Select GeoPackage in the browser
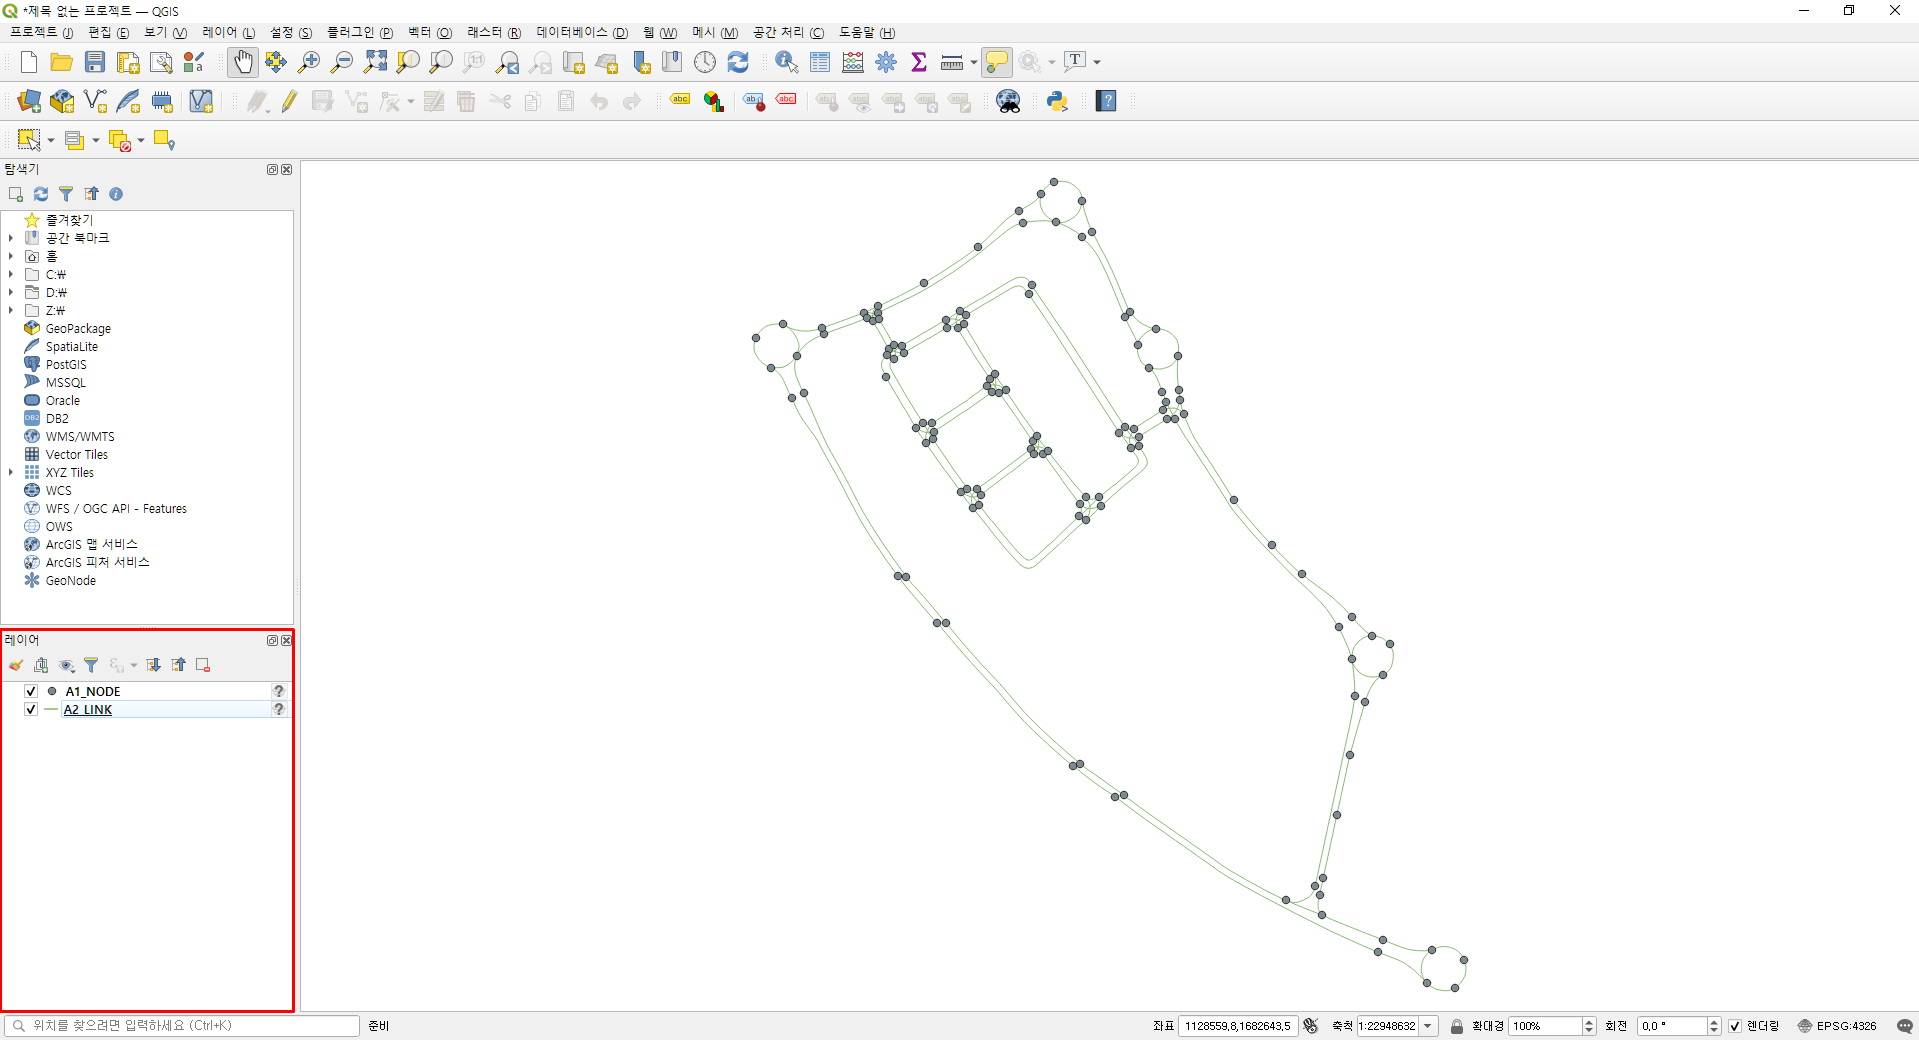Viewport: 1919px width, 1040px height. [x=78, y=328]
